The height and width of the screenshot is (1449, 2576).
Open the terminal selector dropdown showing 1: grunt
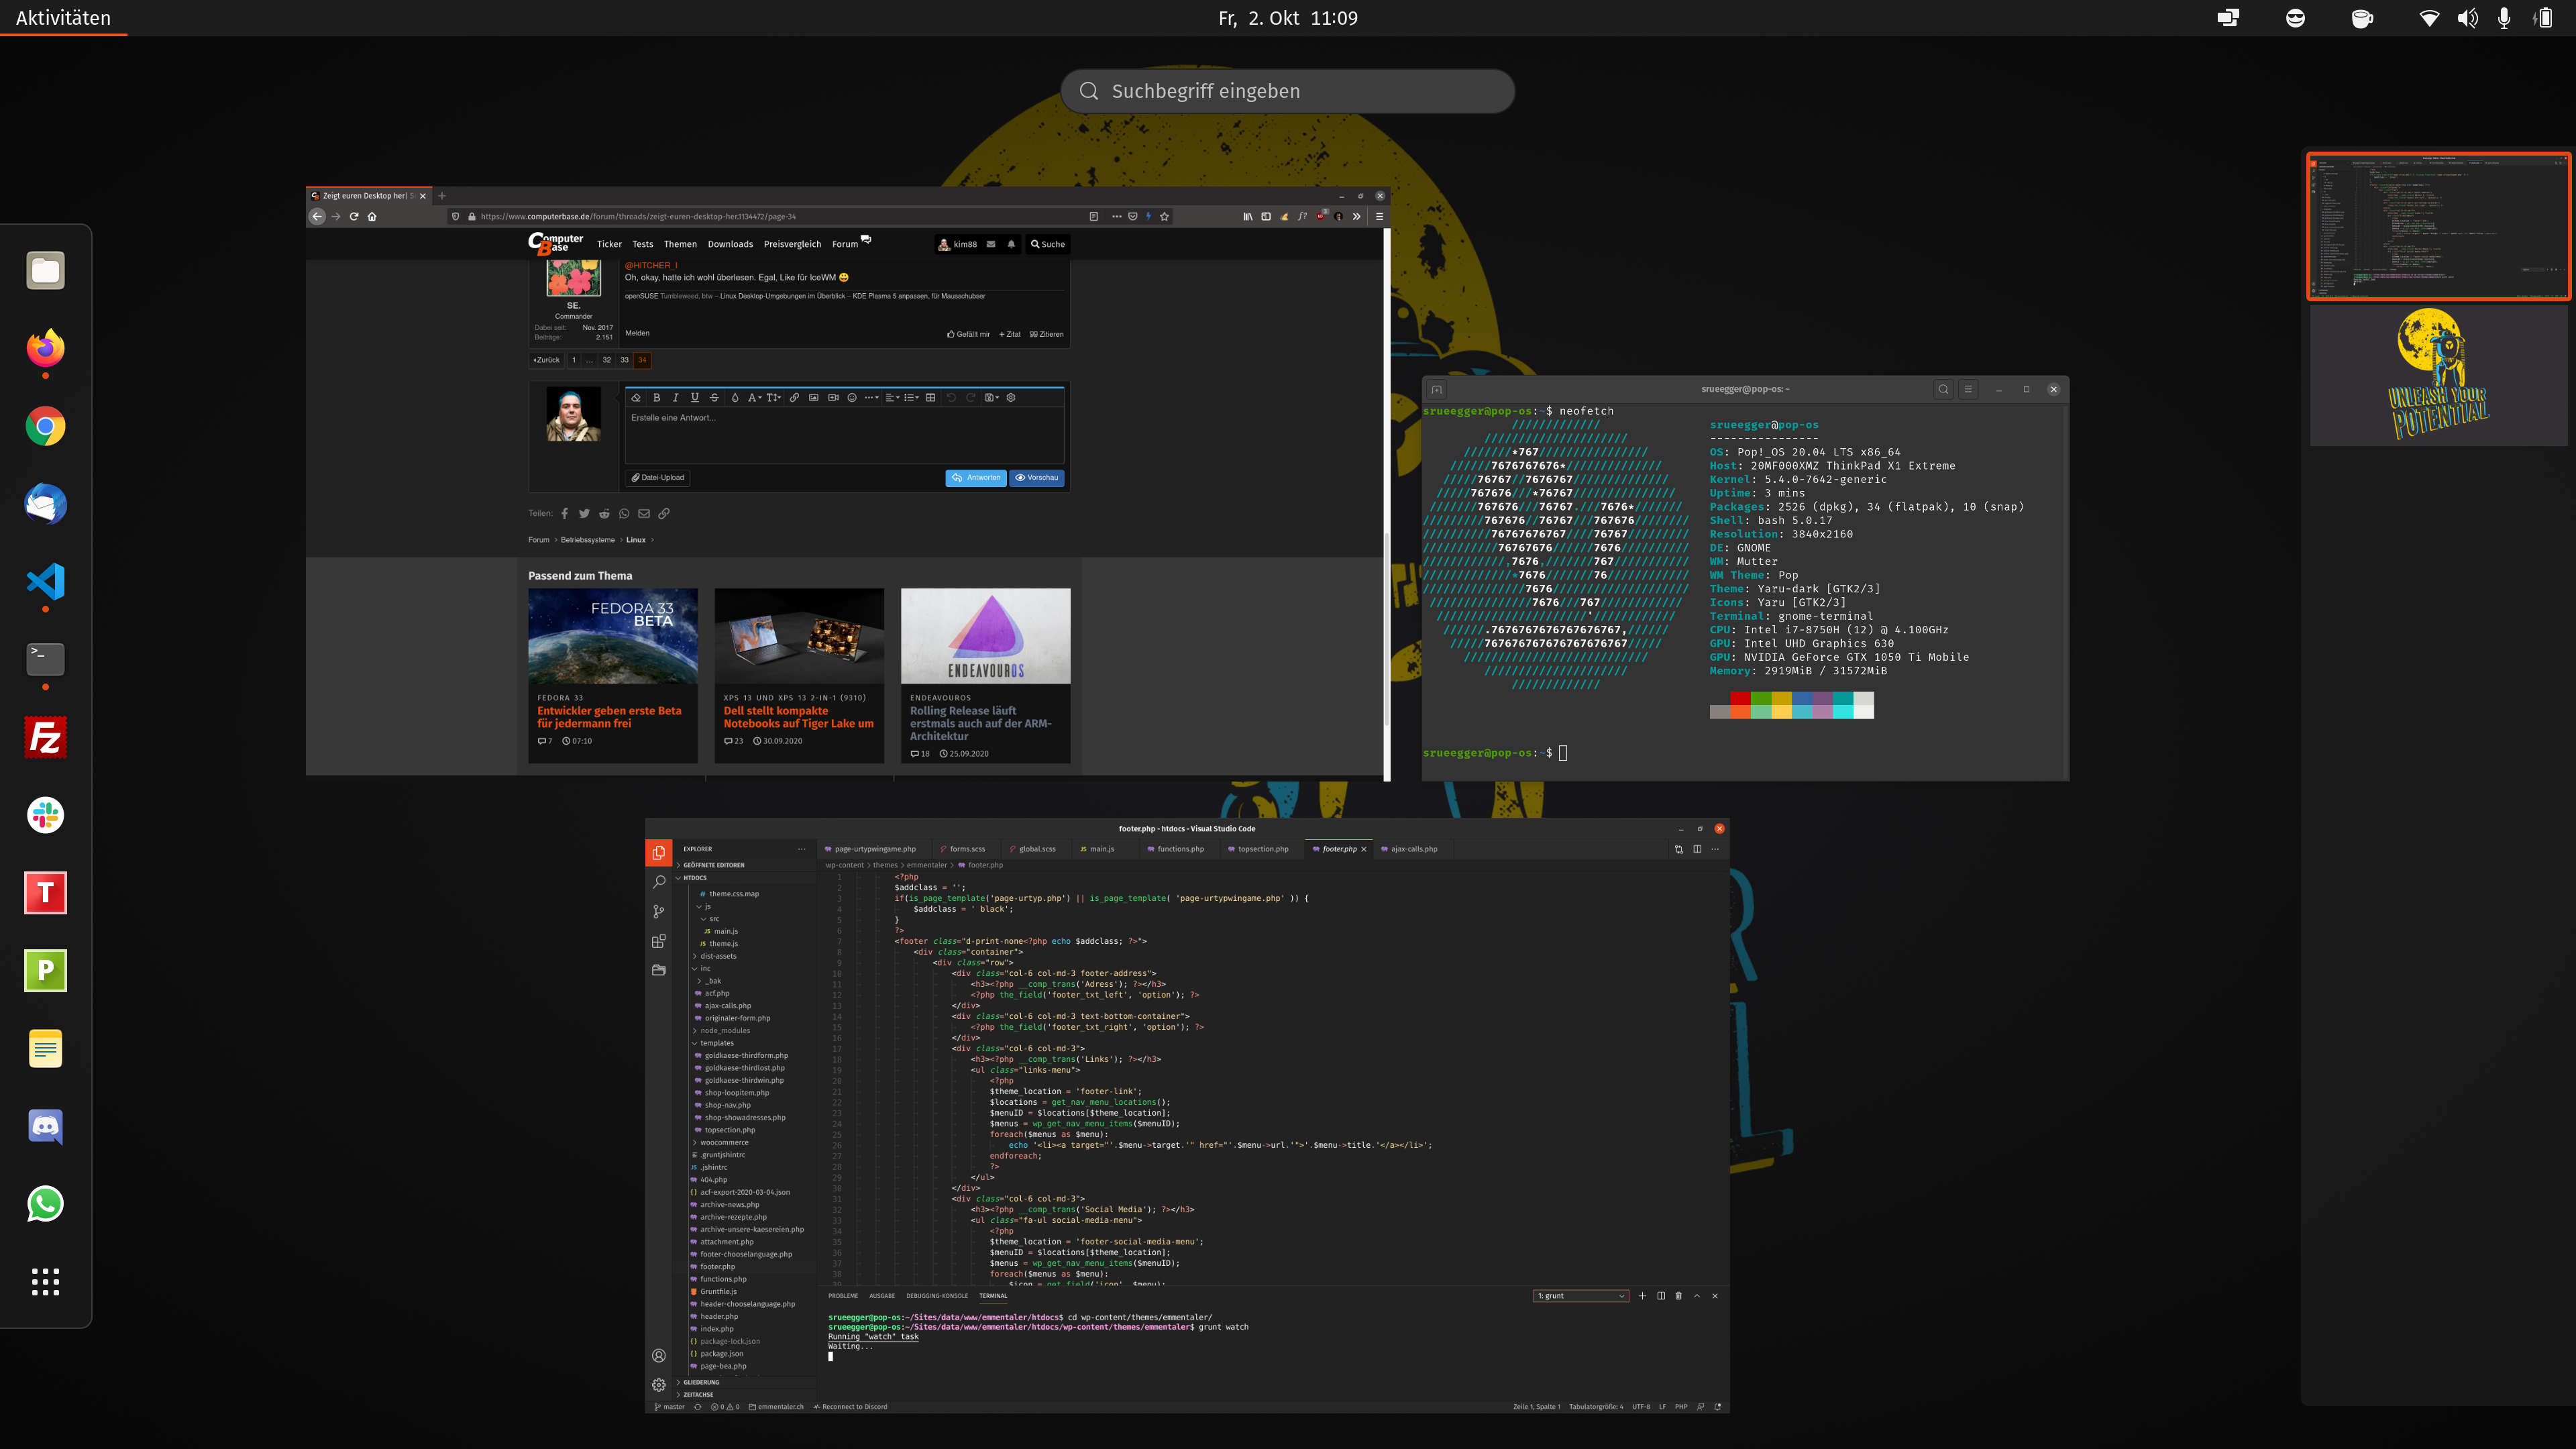pos(1580,1296)
